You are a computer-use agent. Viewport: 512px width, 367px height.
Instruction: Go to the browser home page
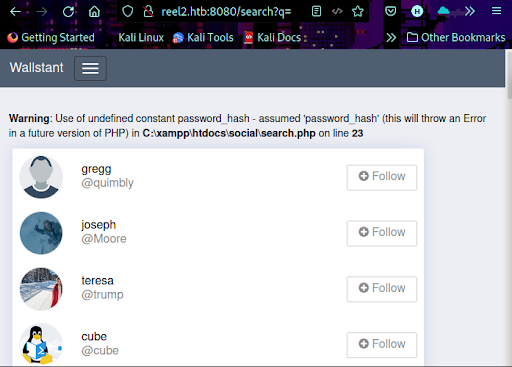pyautogui.click(x=94, y=12)
